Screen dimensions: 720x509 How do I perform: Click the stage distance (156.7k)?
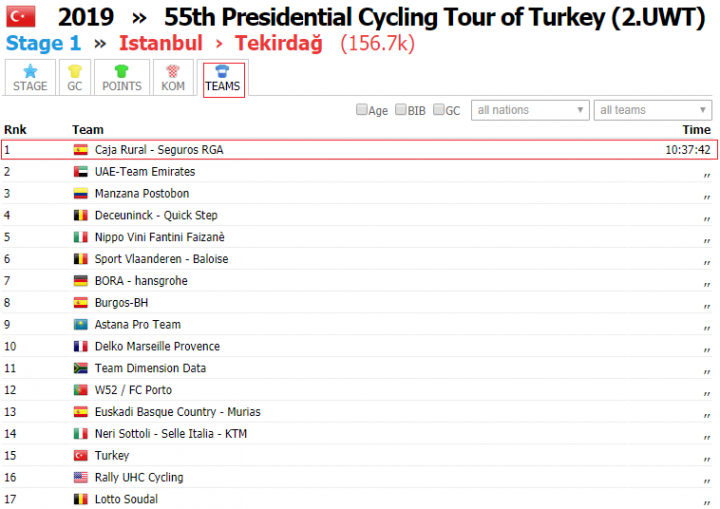click(377, 44)
